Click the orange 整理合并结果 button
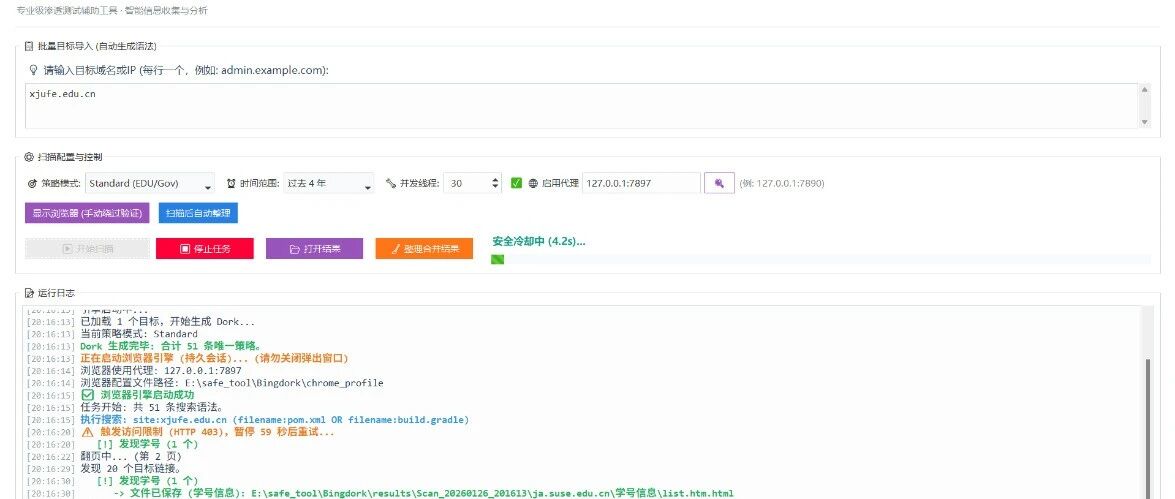Screen dimensions: 1175x499 pos(424,249)
